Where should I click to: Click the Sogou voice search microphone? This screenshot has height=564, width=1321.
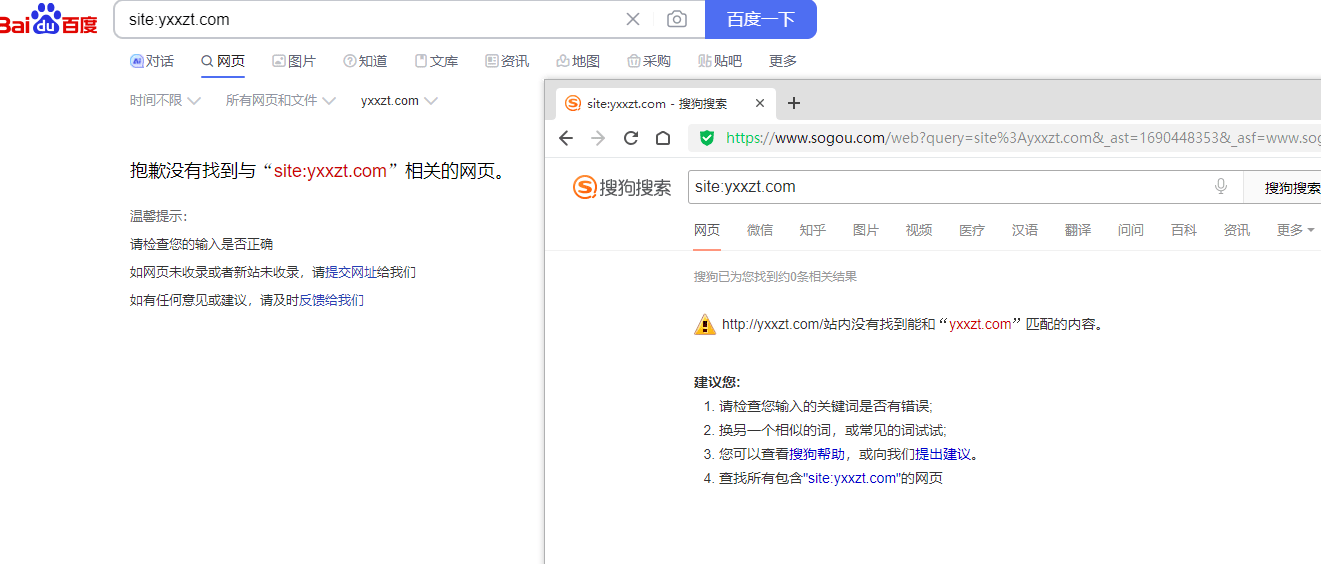tap(1221, 187)
